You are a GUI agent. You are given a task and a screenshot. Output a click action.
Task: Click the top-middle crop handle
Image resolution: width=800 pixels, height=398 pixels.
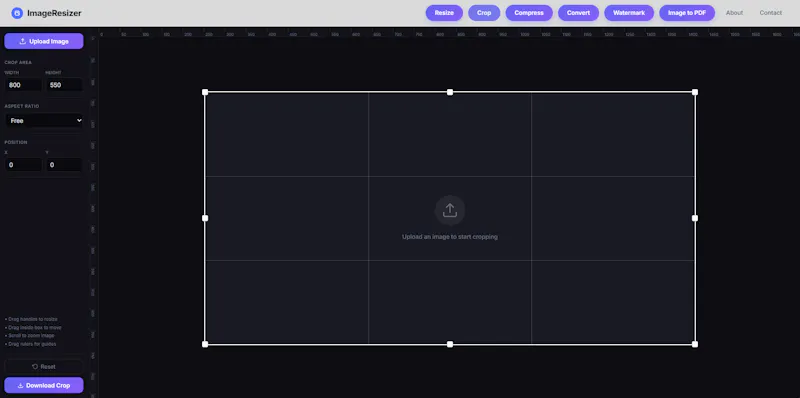(450, 92)
